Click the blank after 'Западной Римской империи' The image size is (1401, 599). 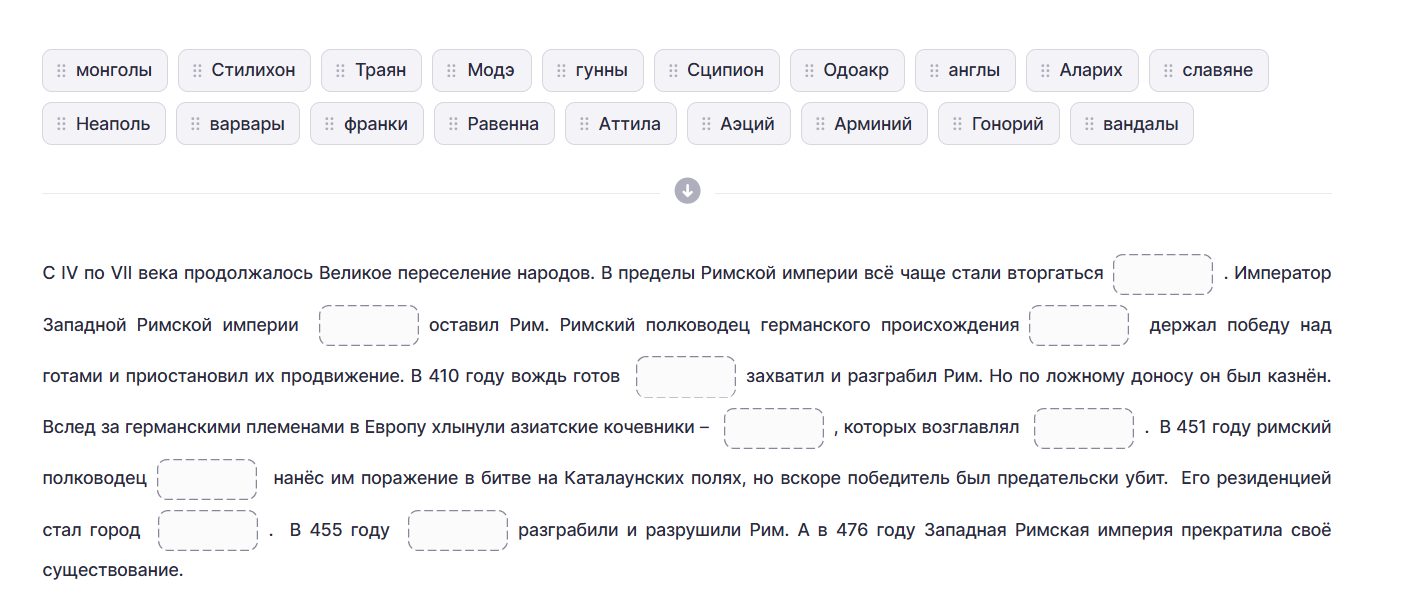tap(369, 325)
